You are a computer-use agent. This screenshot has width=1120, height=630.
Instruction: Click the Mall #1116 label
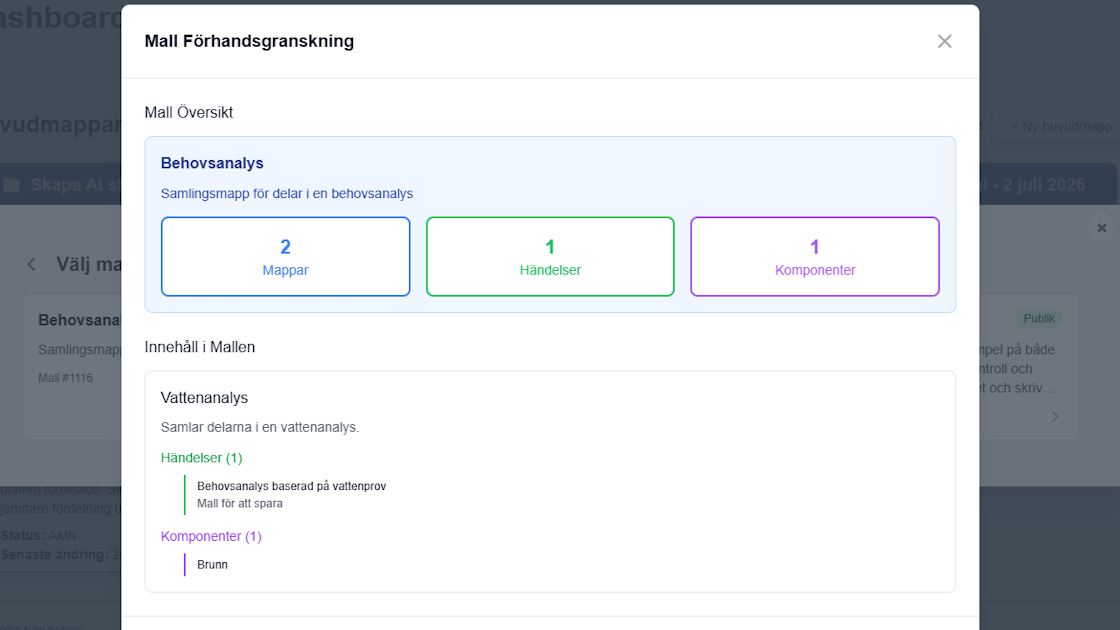65,378
